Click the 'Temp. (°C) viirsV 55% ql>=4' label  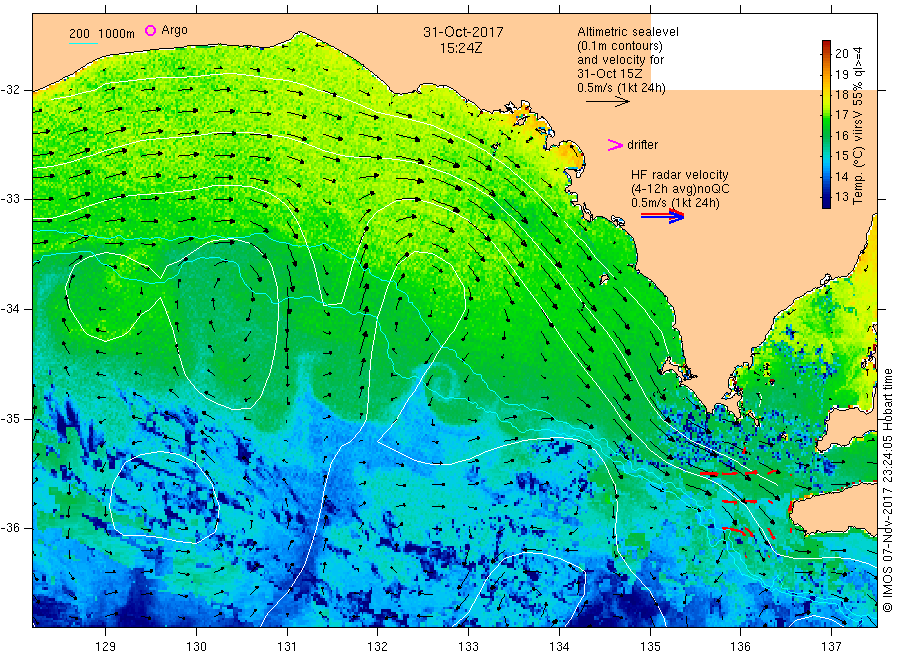(x=858, y=125)
